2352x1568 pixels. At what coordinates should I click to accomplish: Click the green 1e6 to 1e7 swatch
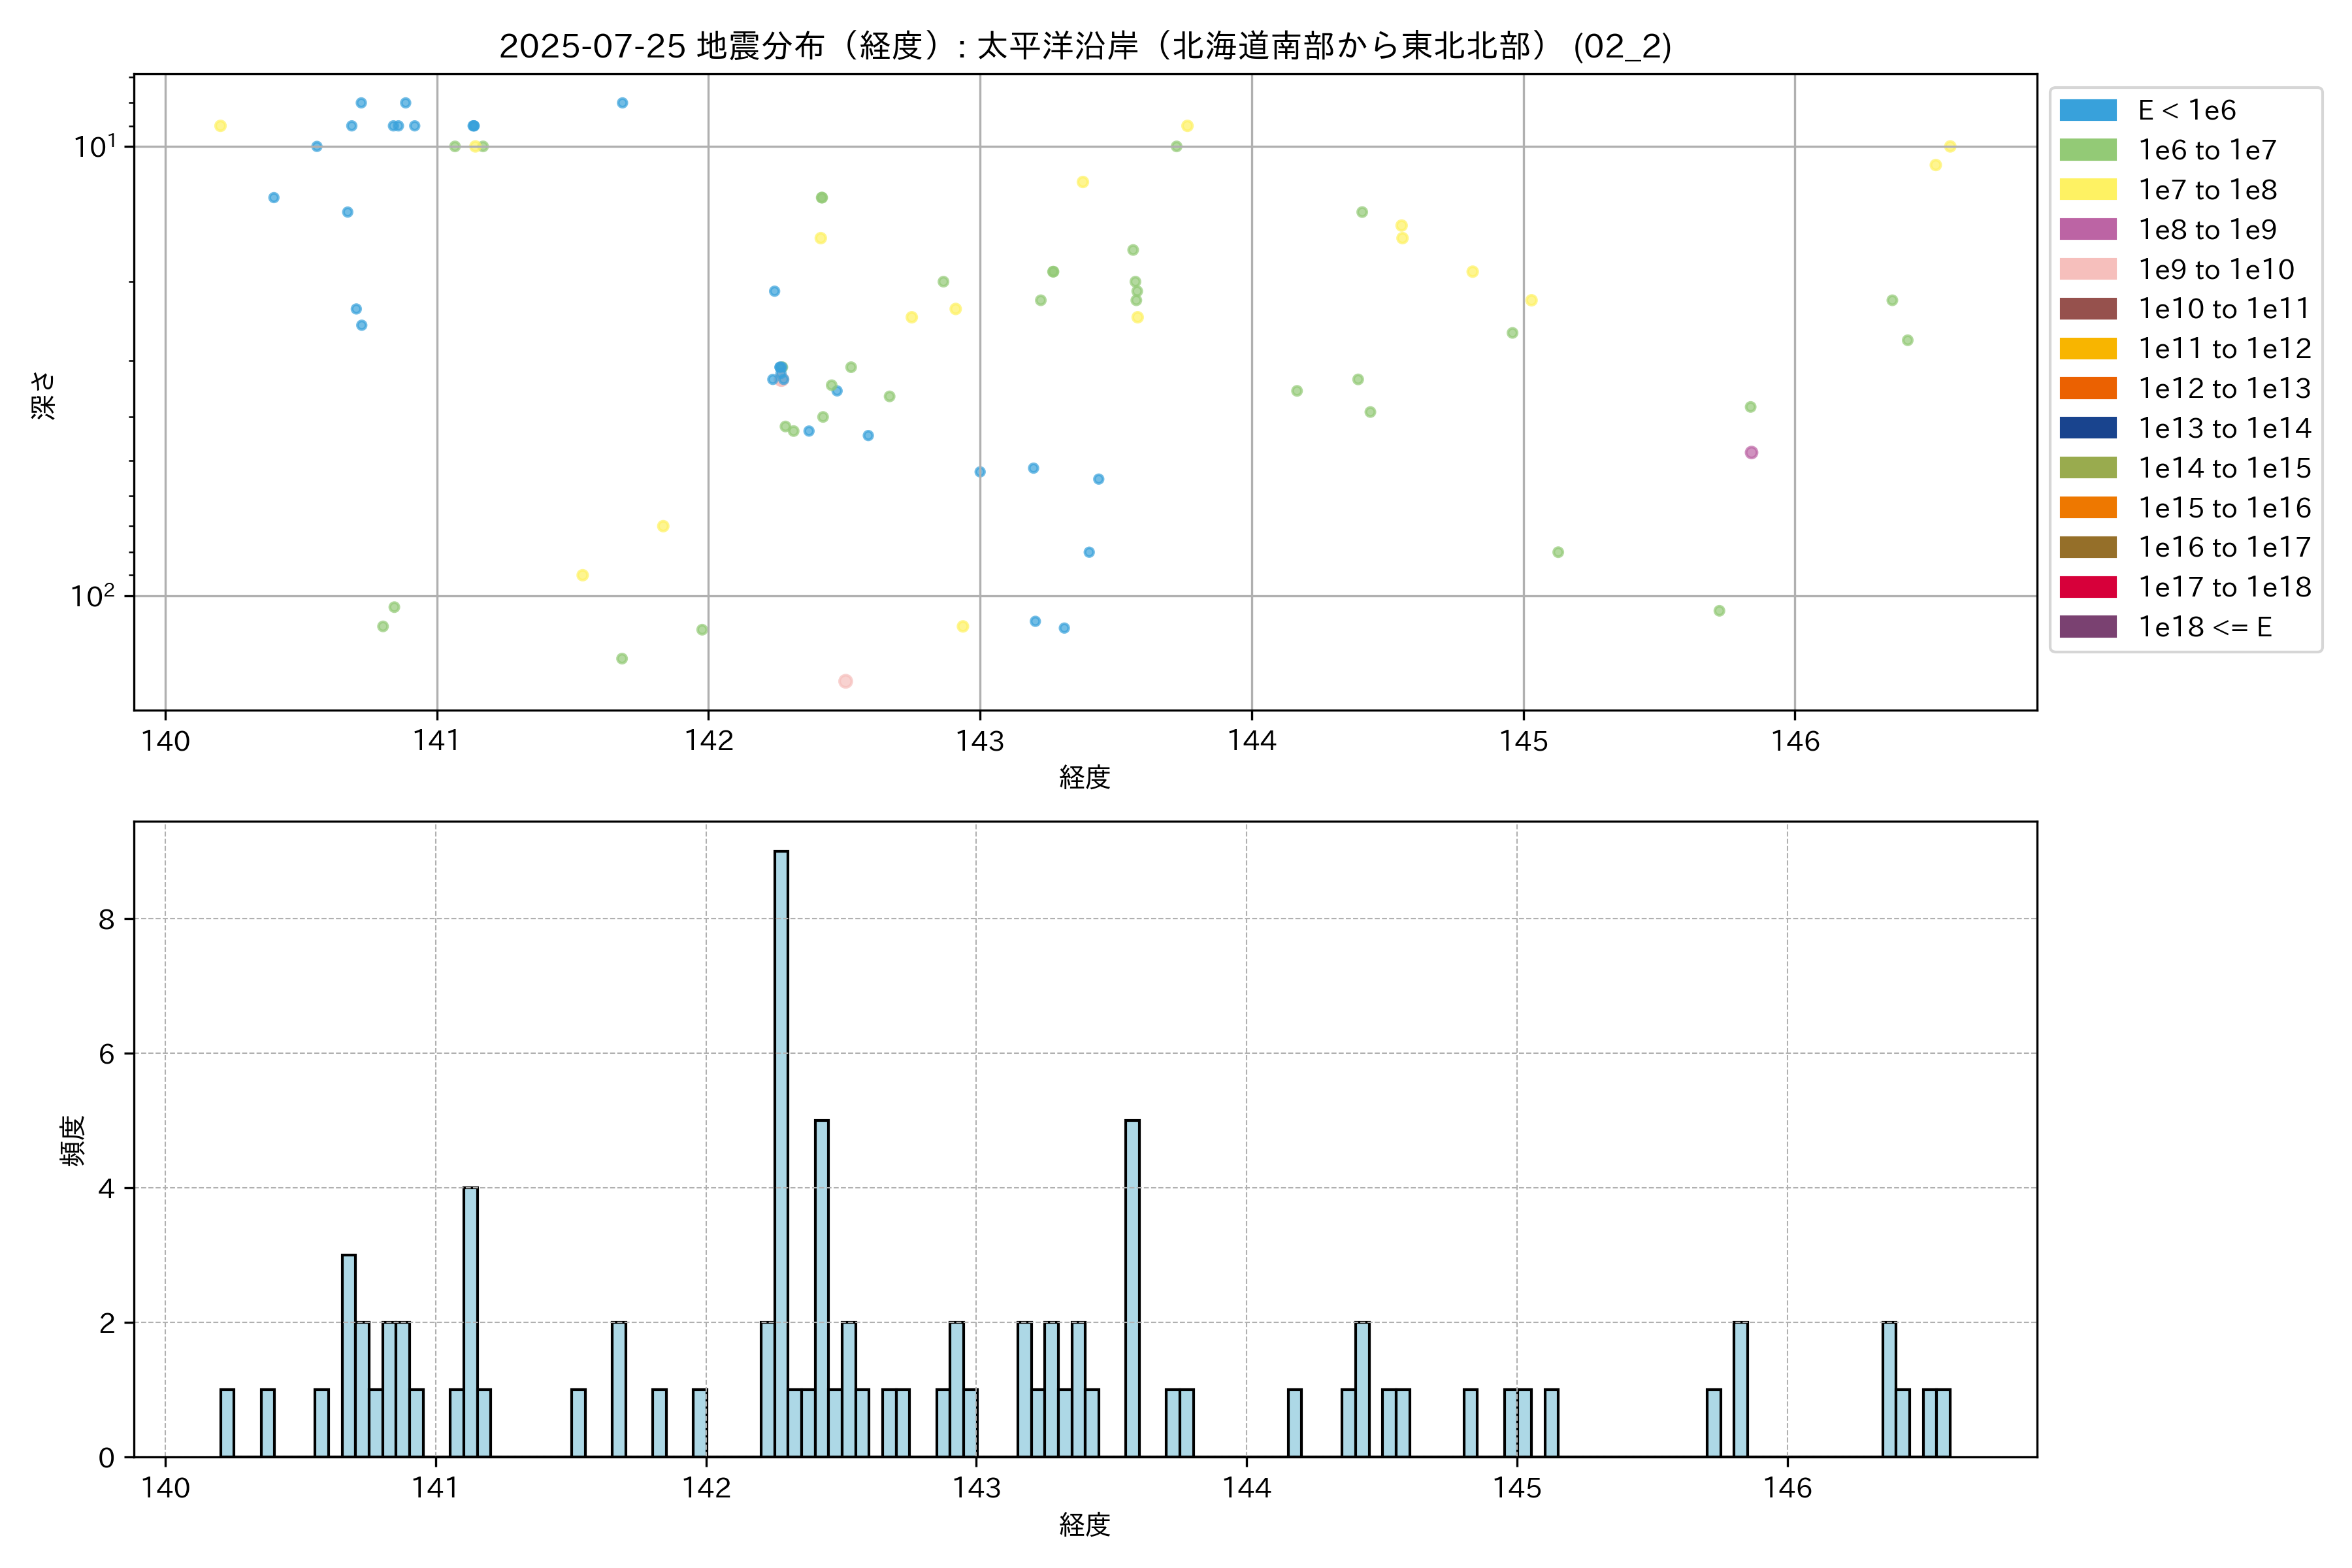click(x=2087, y=150)
